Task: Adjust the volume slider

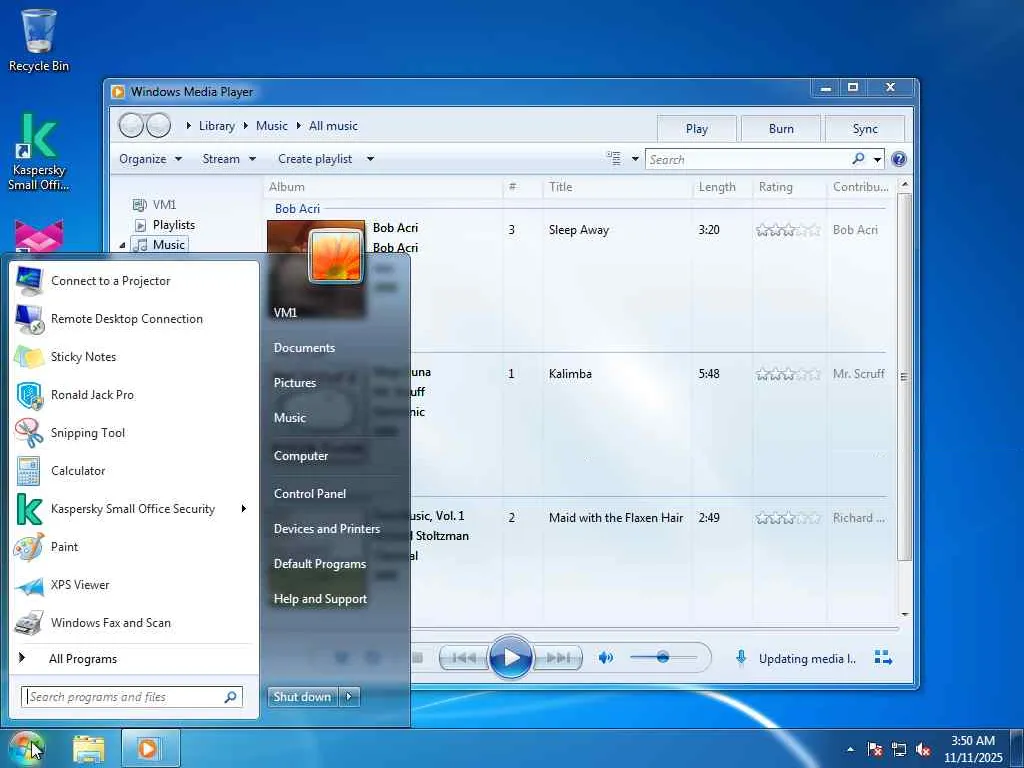Action: coord(663,657)
